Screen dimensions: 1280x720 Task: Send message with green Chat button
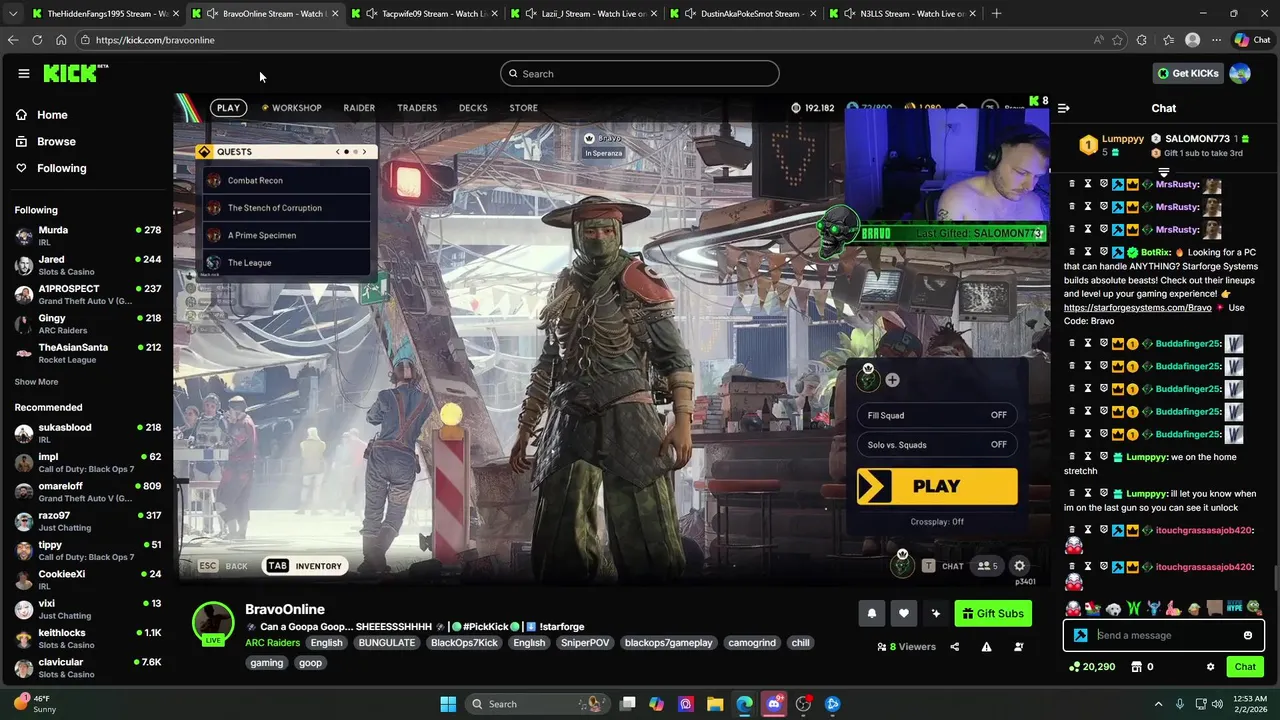1245,667
